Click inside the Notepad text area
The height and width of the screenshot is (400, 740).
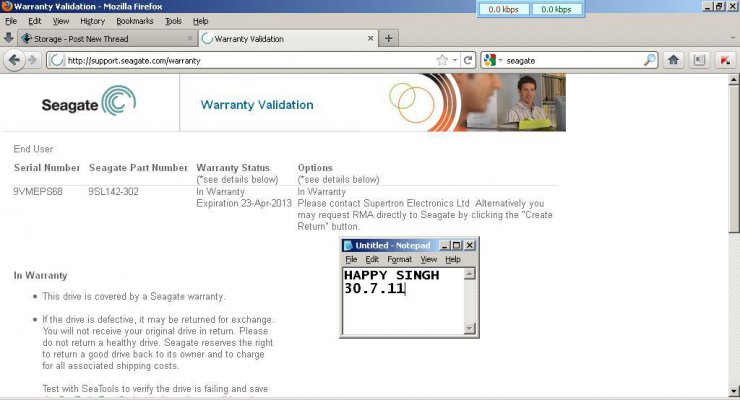click(404, 301)
